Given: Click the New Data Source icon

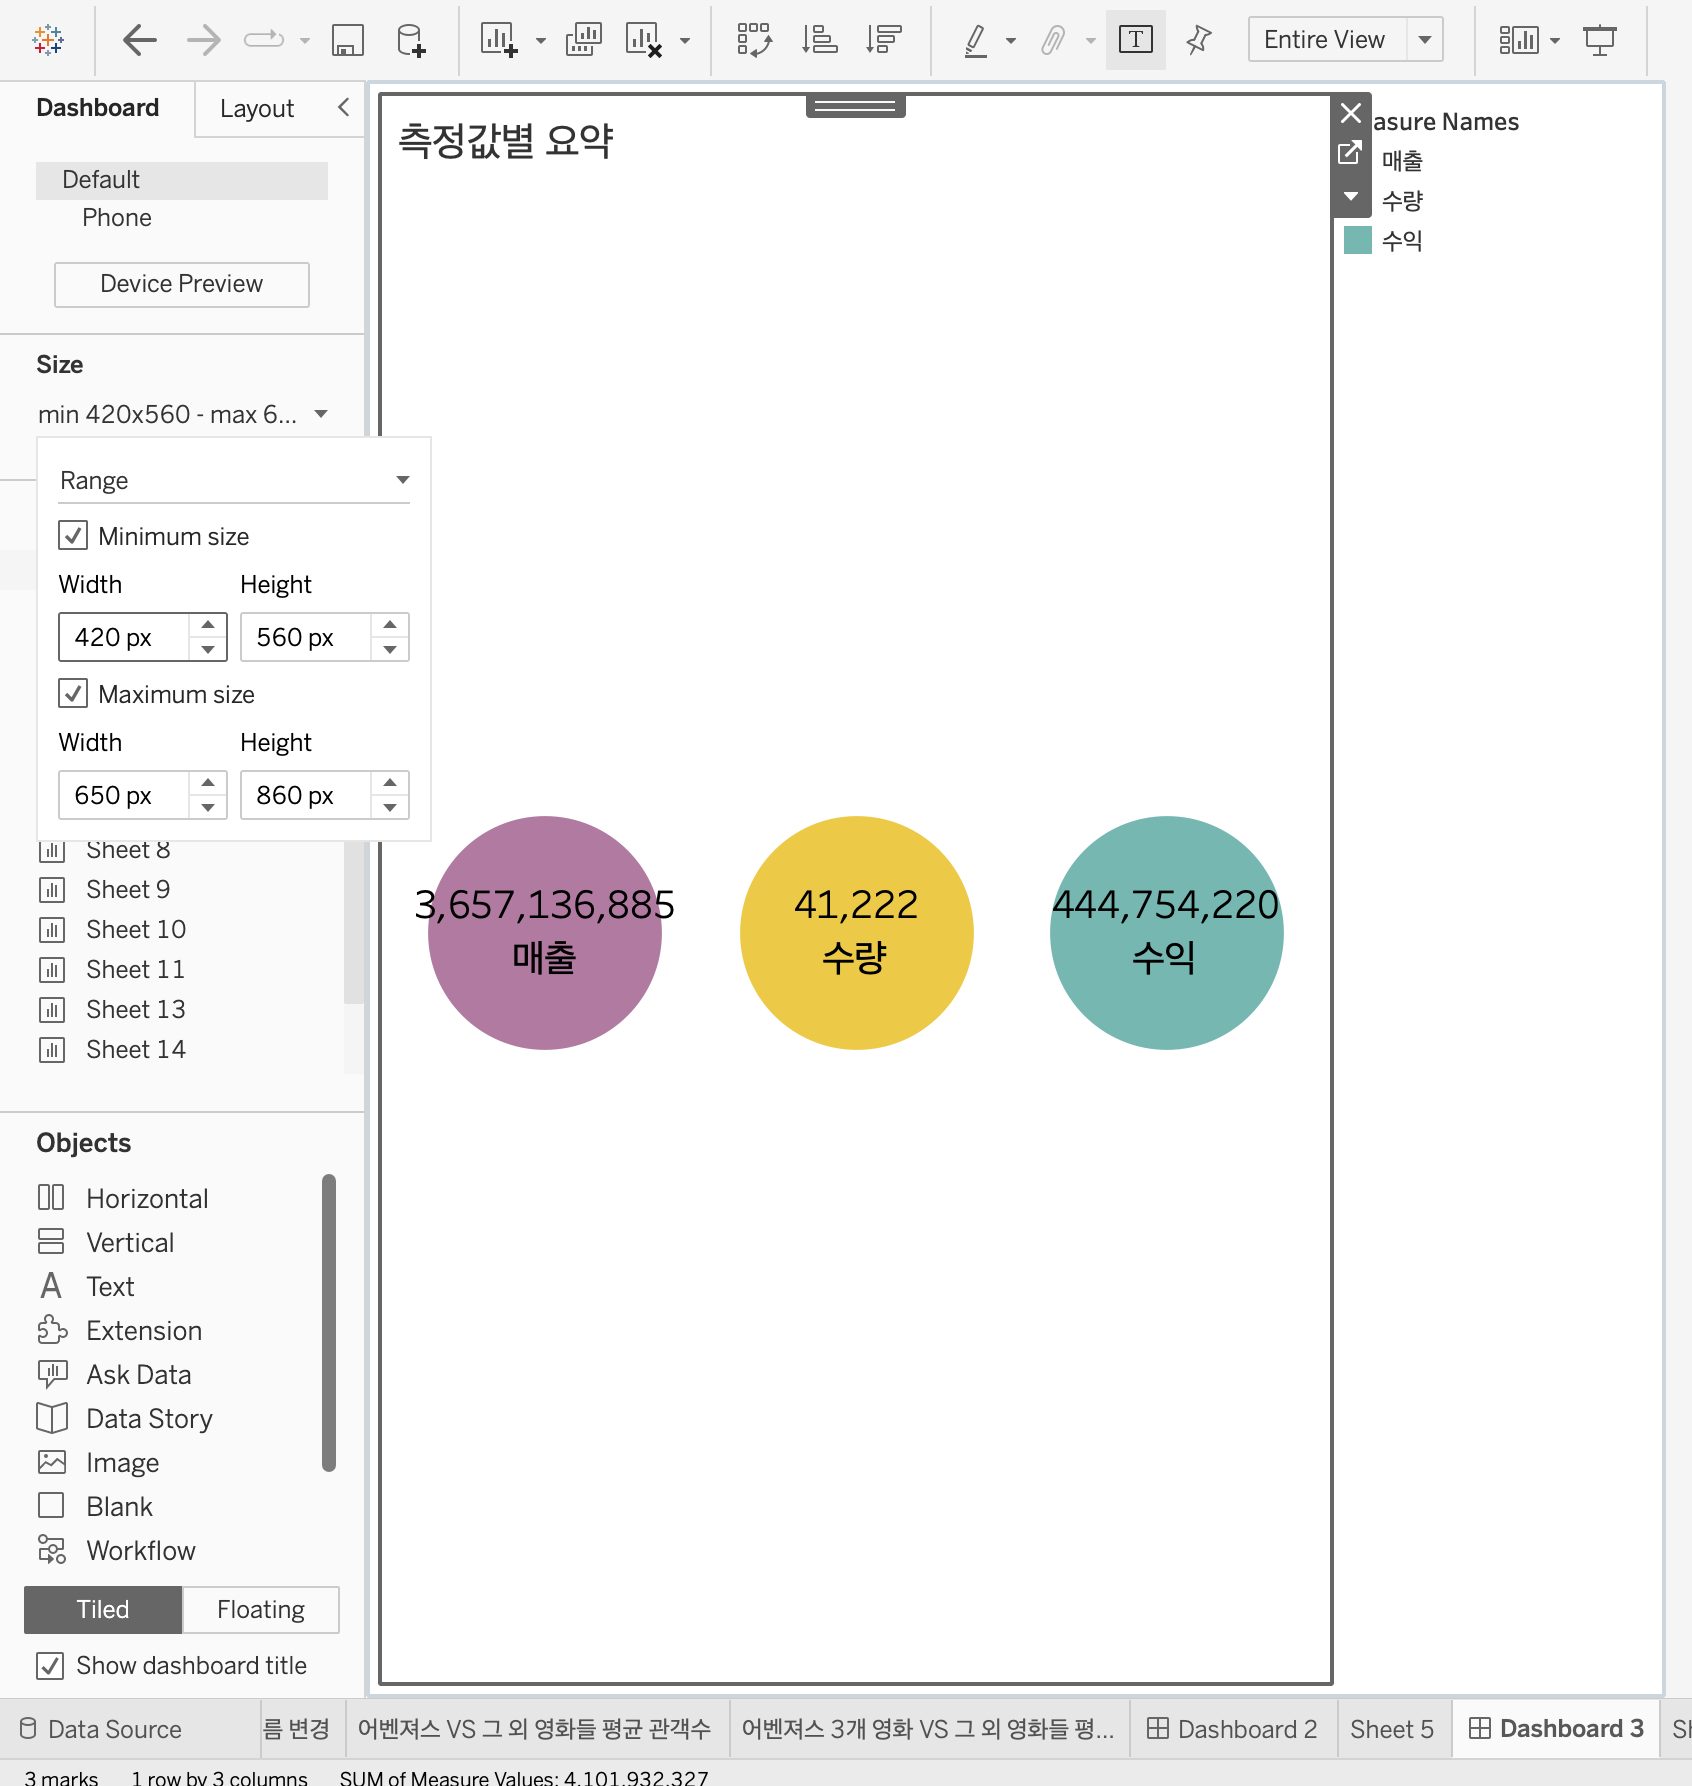Looking at the screenshot, I should point(411,40).
